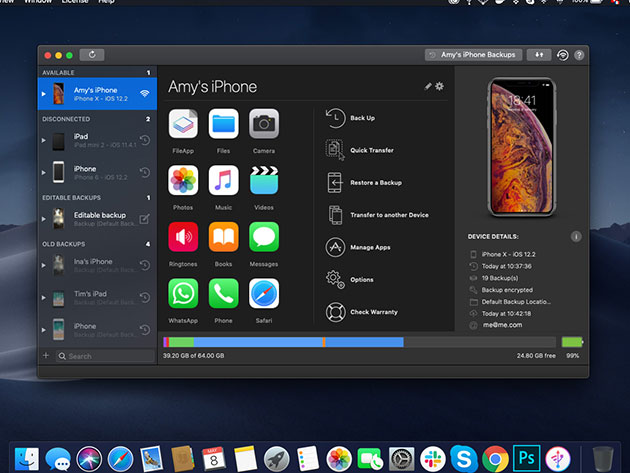Open License menu in menu bar

pos(75,2)
